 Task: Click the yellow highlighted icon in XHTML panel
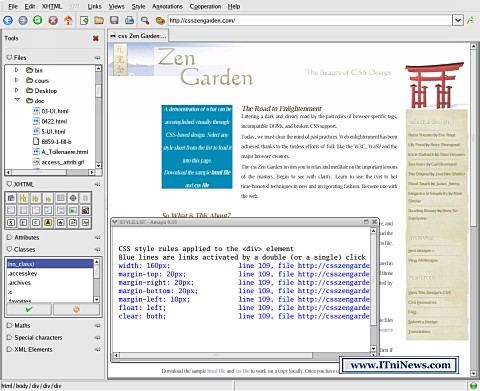pyautogui.click(x=48, y=222)
